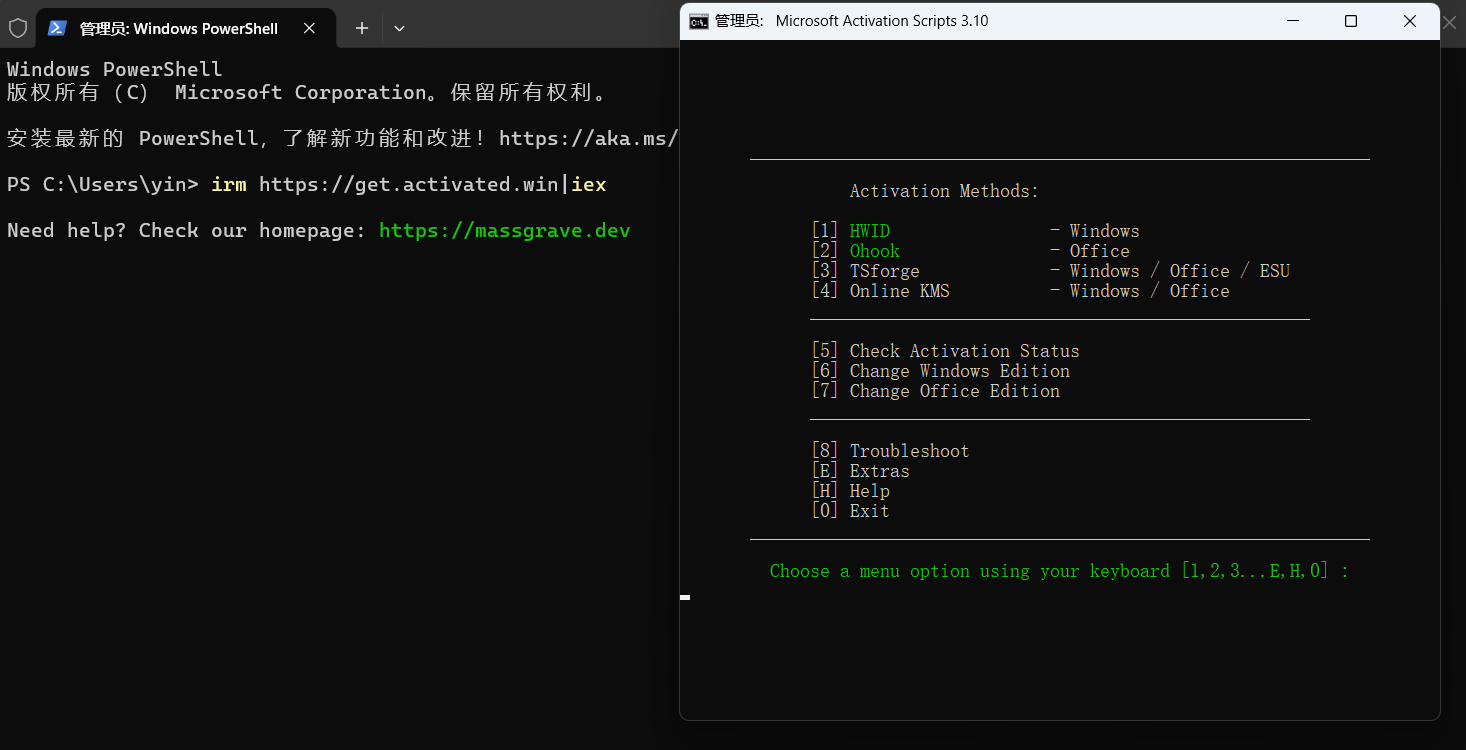The image size is (1466, 750).
Task: Click the "irm" command word
Action: click(229, 185)
